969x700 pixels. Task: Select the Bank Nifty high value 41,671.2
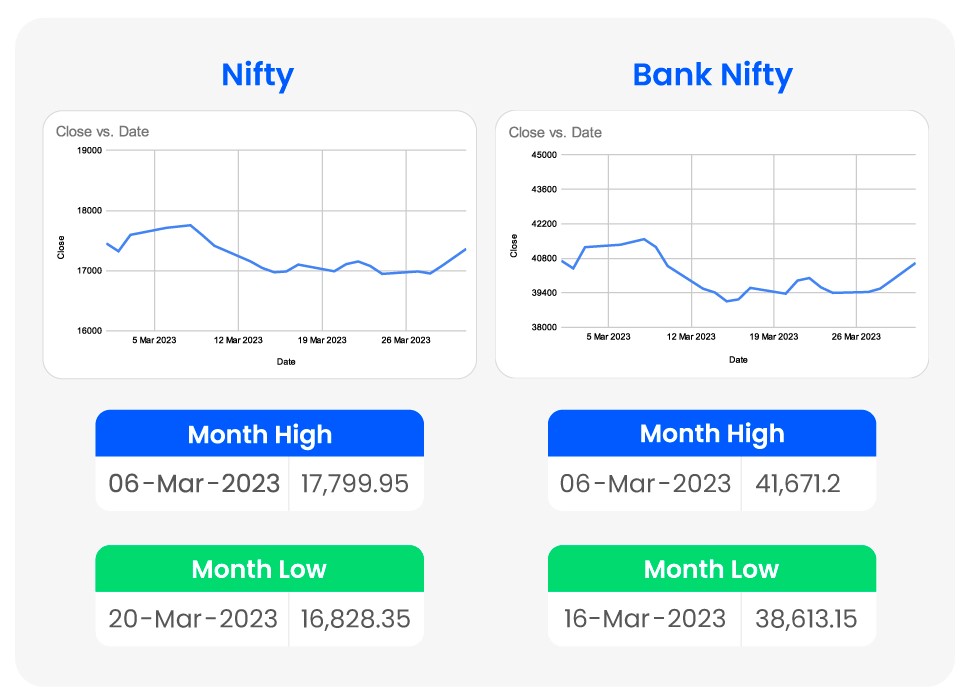(798, 484)
